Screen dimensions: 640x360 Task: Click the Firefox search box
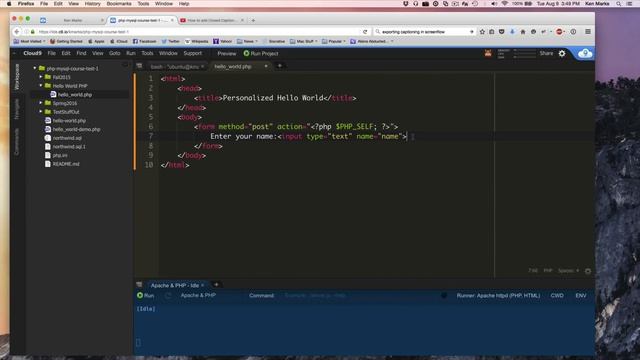tap(424, 31)
